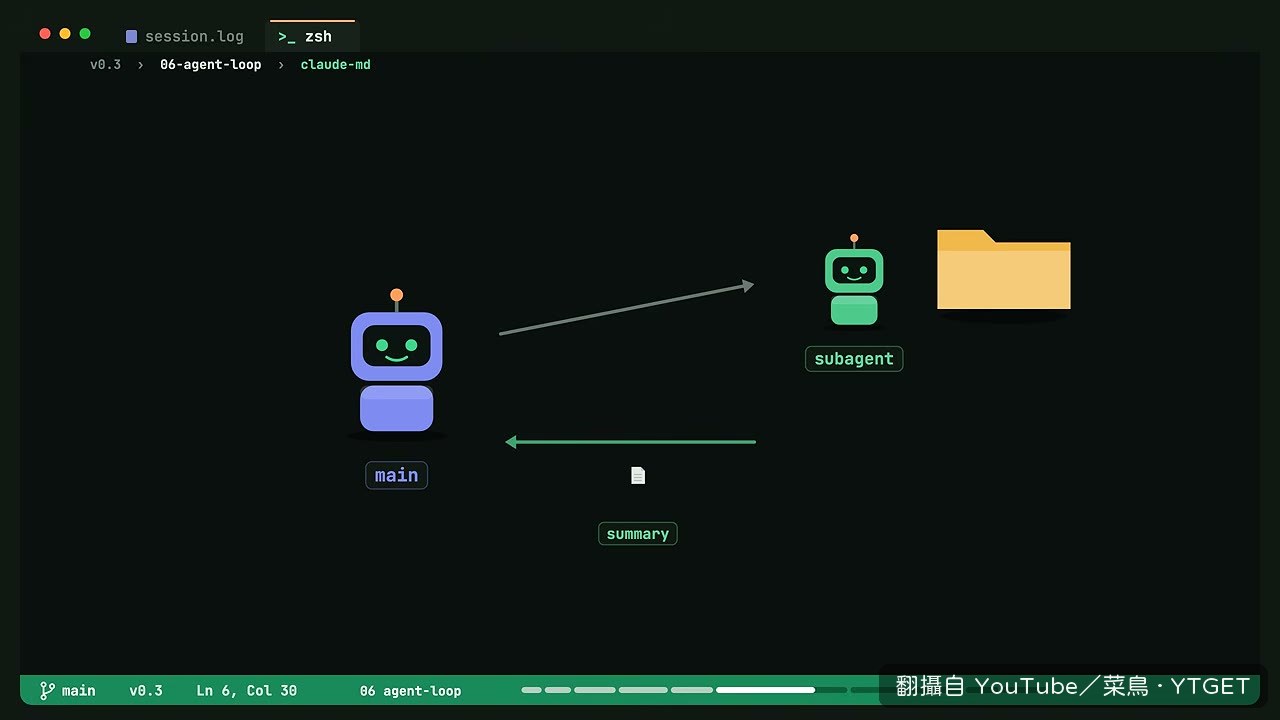
Task: Select the claude-md breadcrumb
Action: [x=336, y=65]
